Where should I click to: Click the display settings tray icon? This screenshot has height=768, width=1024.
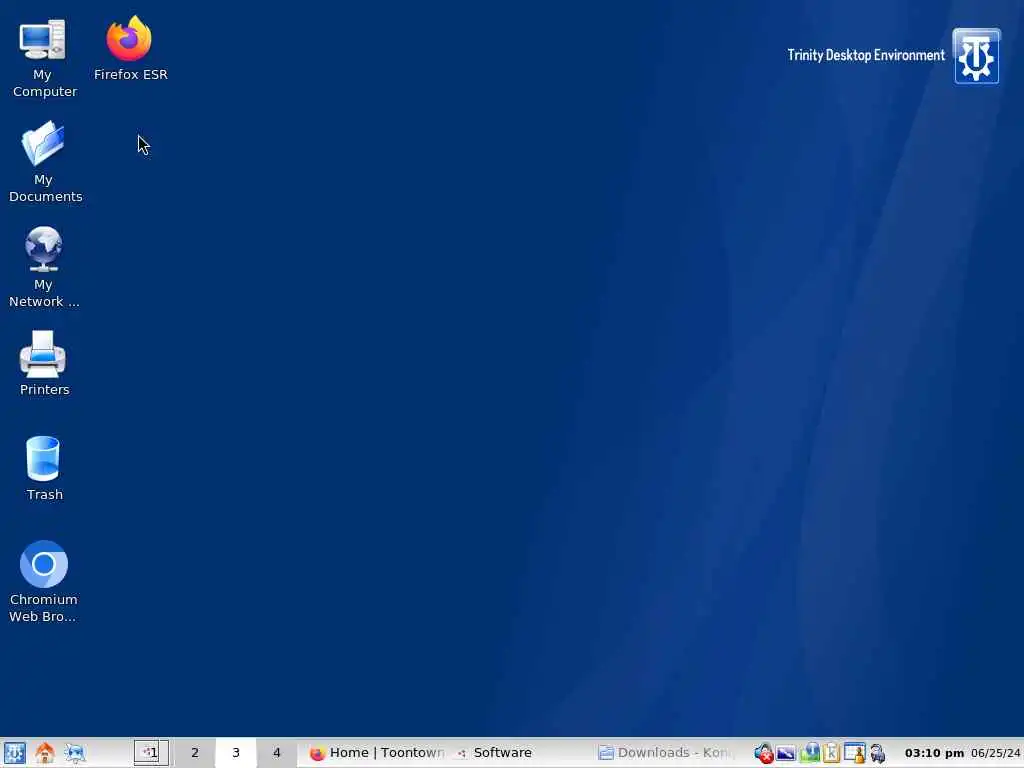(786, 753)
